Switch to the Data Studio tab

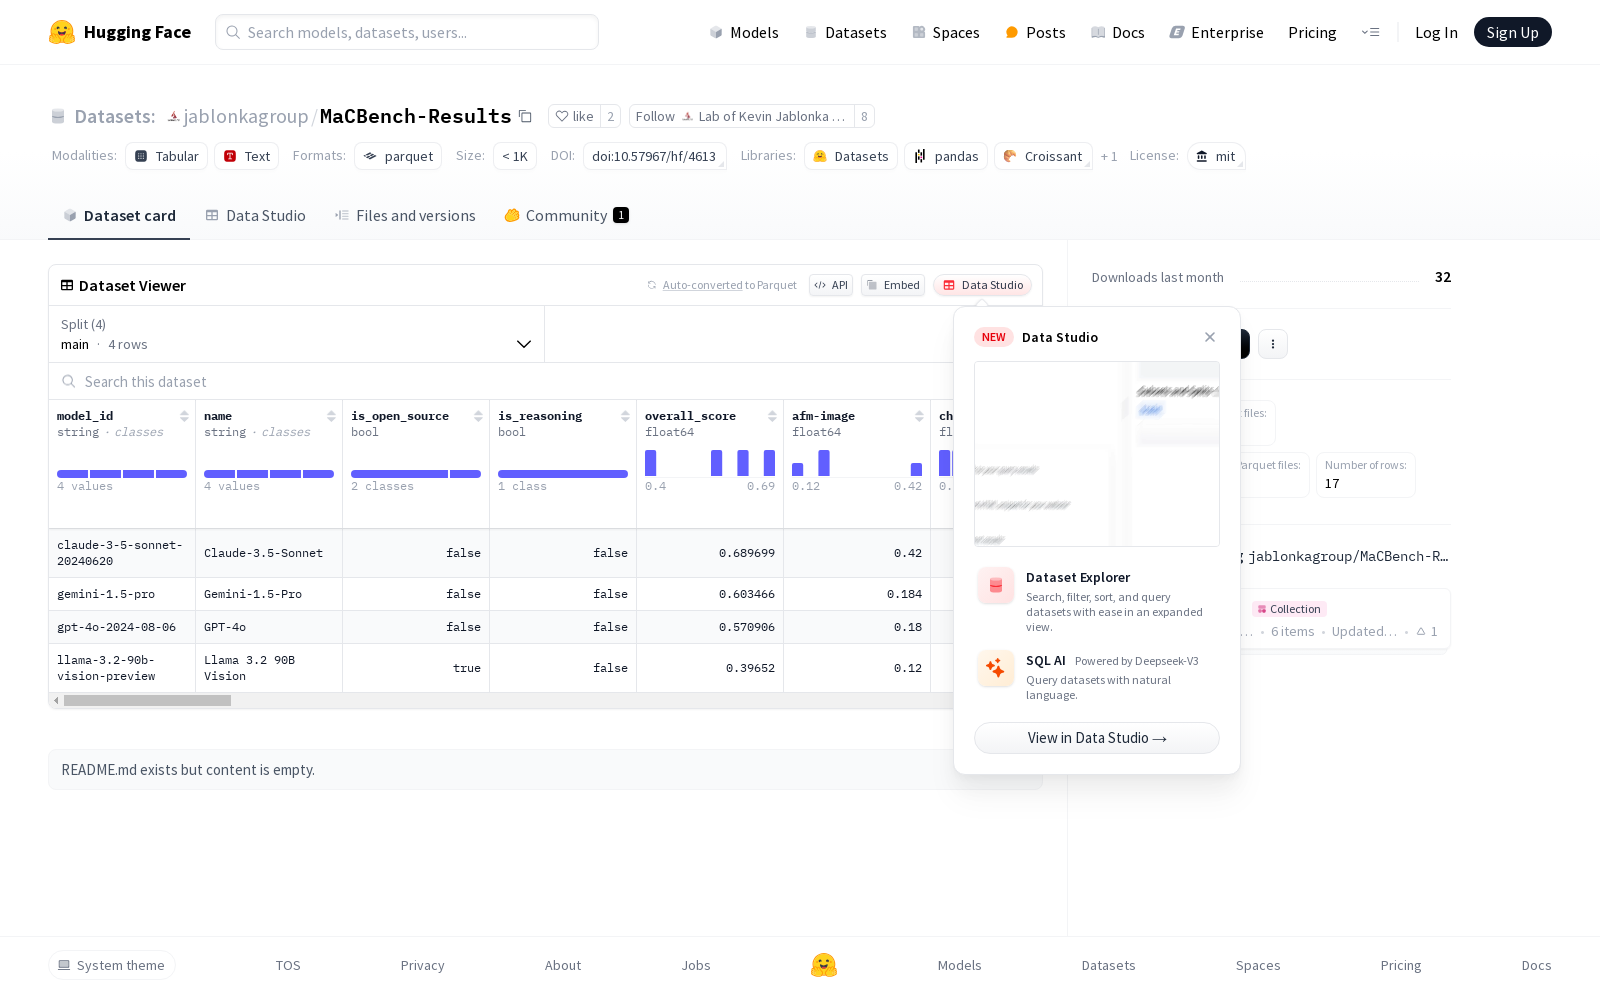pyautogui.click(x=256, y=215)
